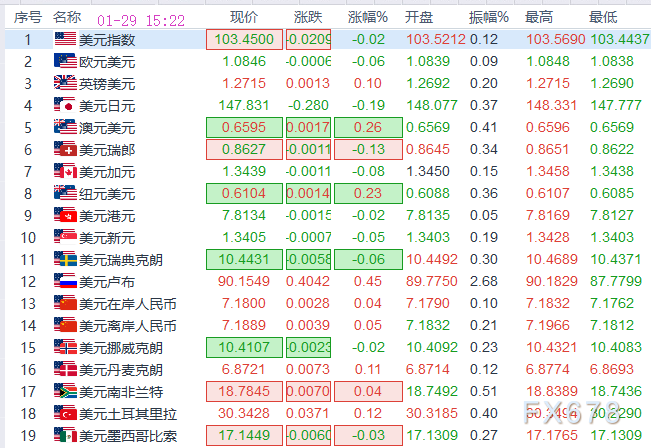Sort by the 名称 column header

(67, 17)
